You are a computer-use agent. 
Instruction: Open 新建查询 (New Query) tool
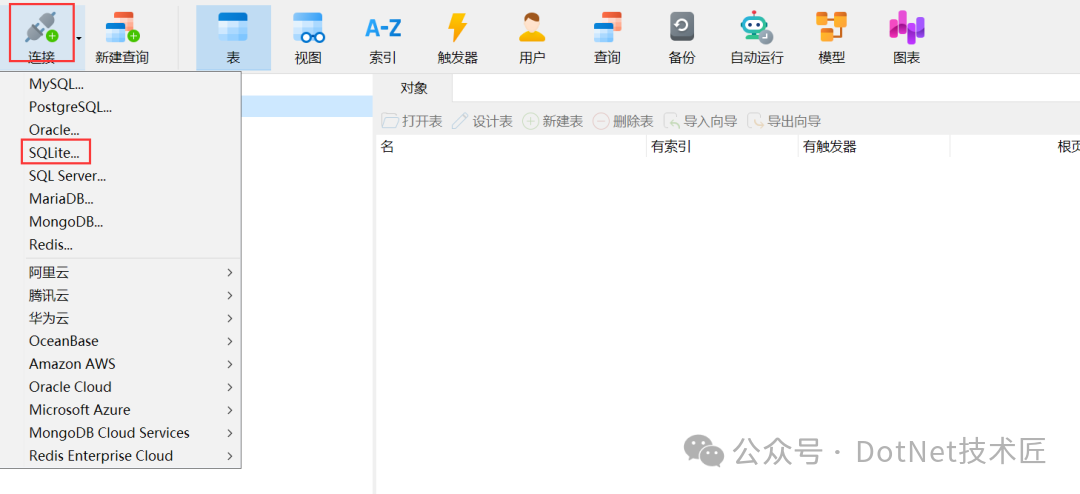click(x=122, y=38)
